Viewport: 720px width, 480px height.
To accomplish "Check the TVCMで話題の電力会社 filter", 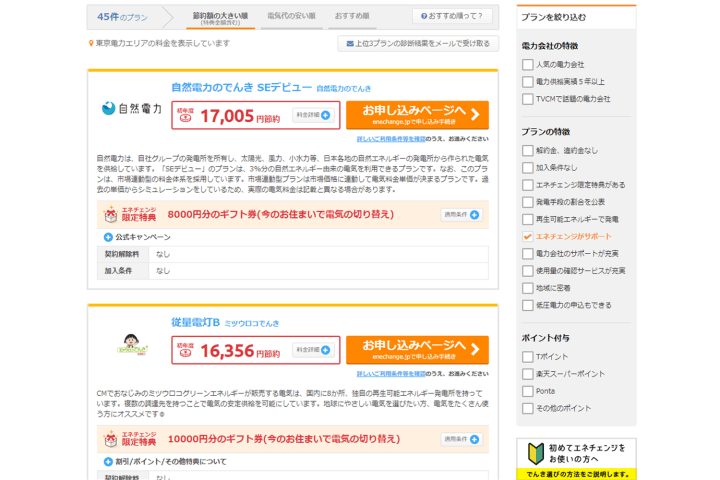I will [x=528, y=99].
